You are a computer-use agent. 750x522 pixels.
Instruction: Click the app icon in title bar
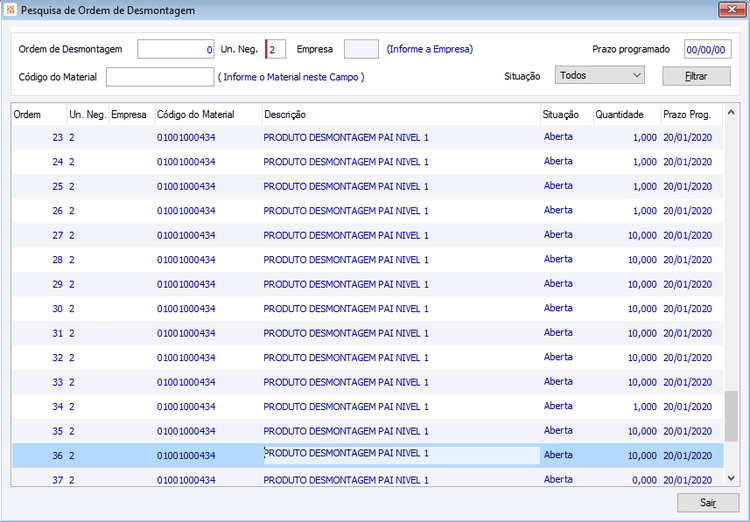point(10,9)
